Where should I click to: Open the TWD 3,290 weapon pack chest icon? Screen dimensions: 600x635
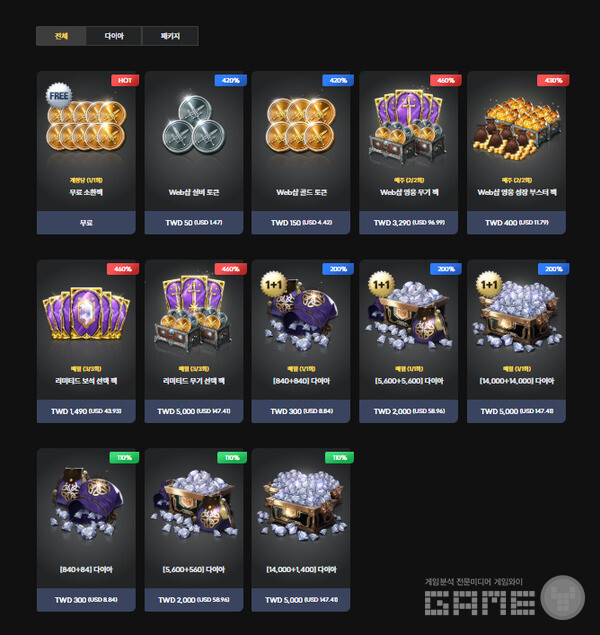click(408, 127)
